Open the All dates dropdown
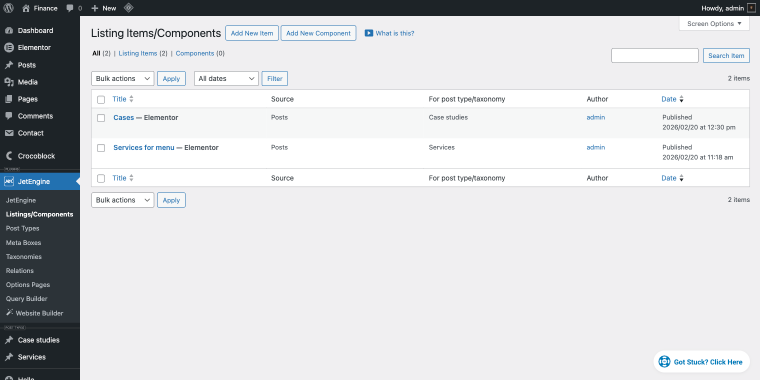This screenshot has width=760, height=380. pos(226,79)
